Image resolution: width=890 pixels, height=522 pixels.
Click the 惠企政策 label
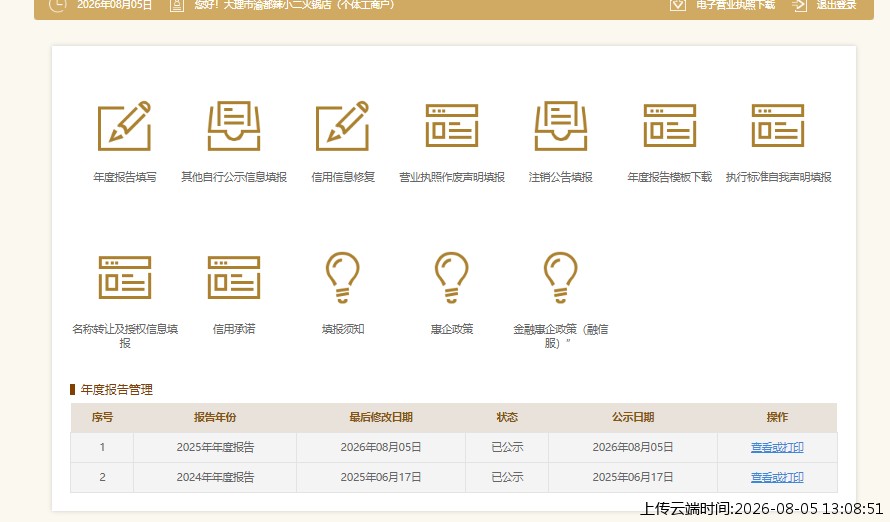pyautogui.click(x=452, y=329)
